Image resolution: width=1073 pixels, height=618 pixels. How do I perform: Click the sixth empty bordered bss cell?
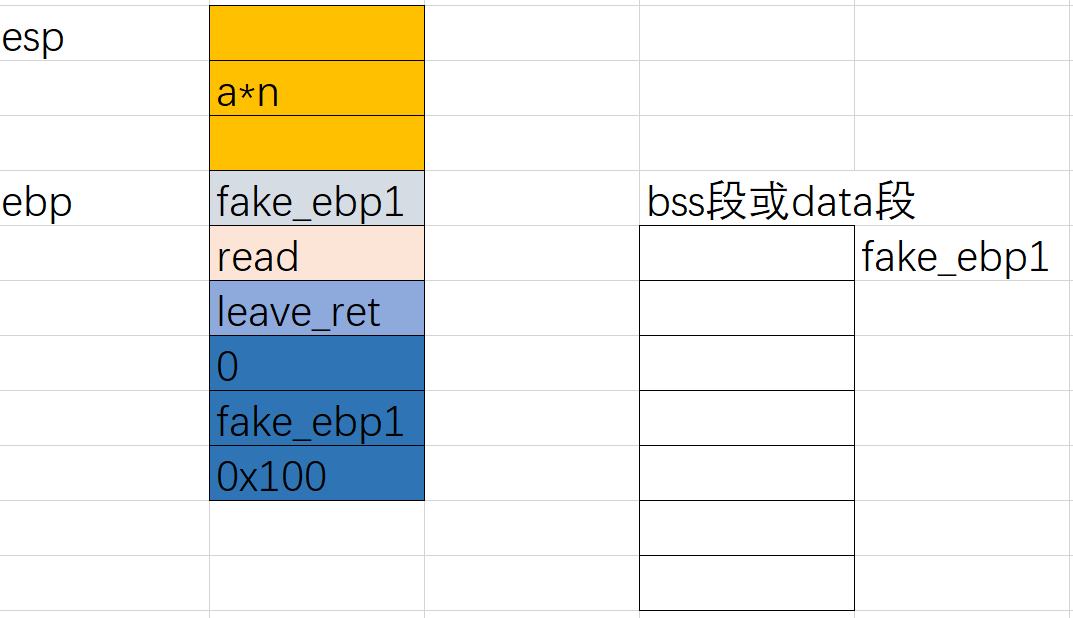pyautogui.click(x=746, y=528)
